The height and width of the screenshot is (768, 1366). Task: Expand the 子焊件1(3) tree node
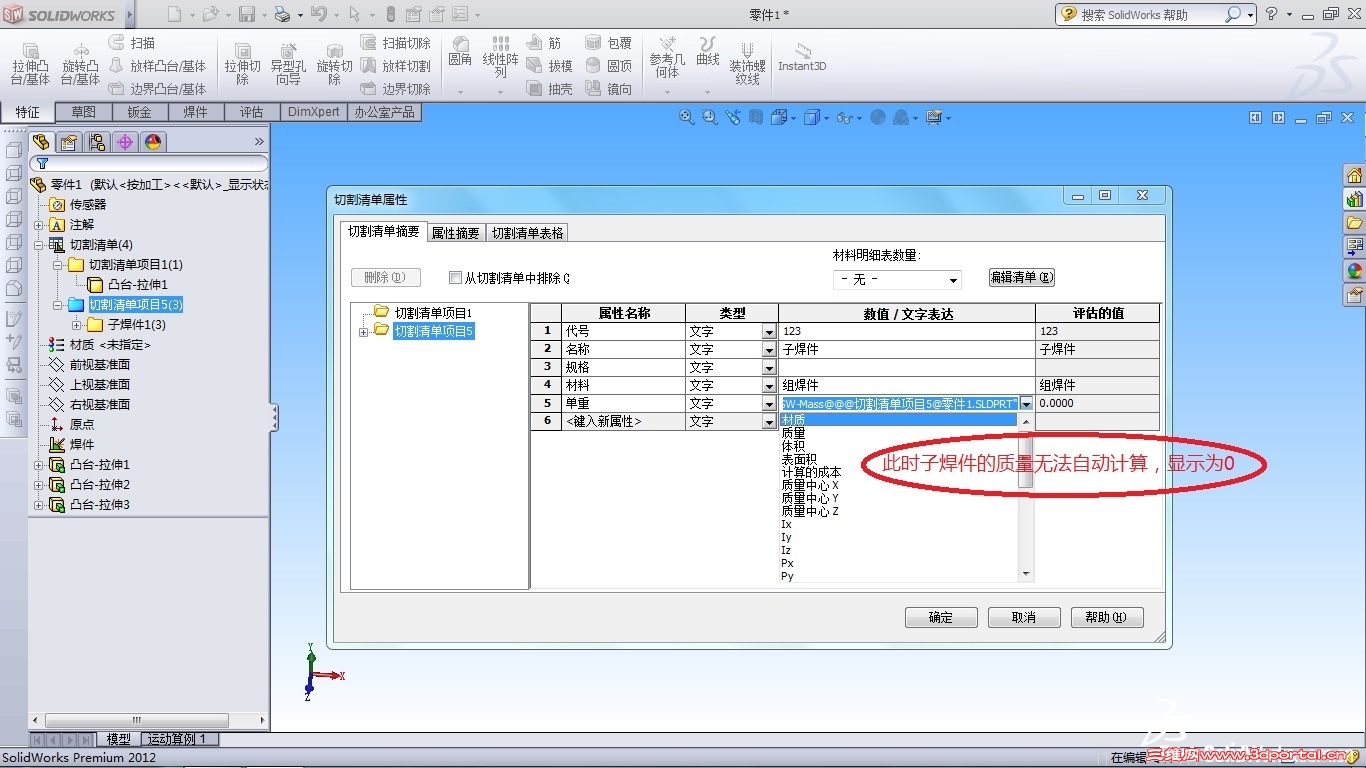tap(76, 325)
